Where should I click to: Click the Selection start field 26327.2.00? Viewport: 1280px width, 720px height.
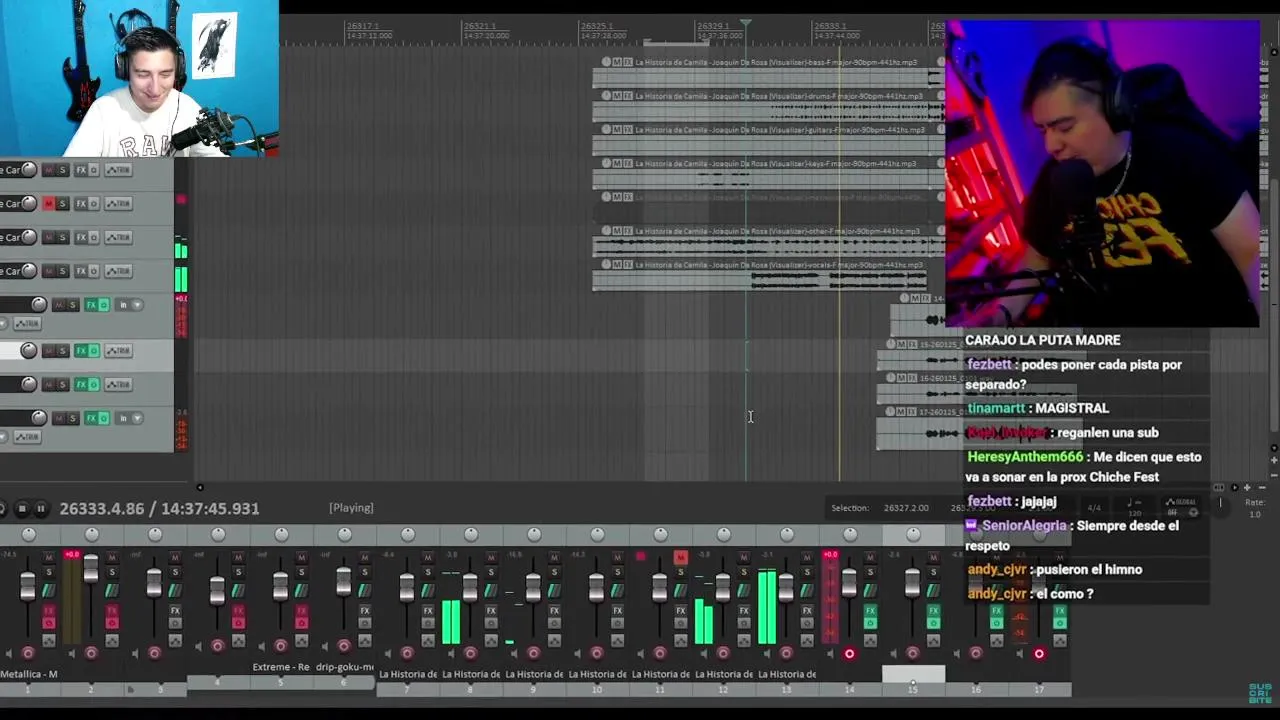906,508
